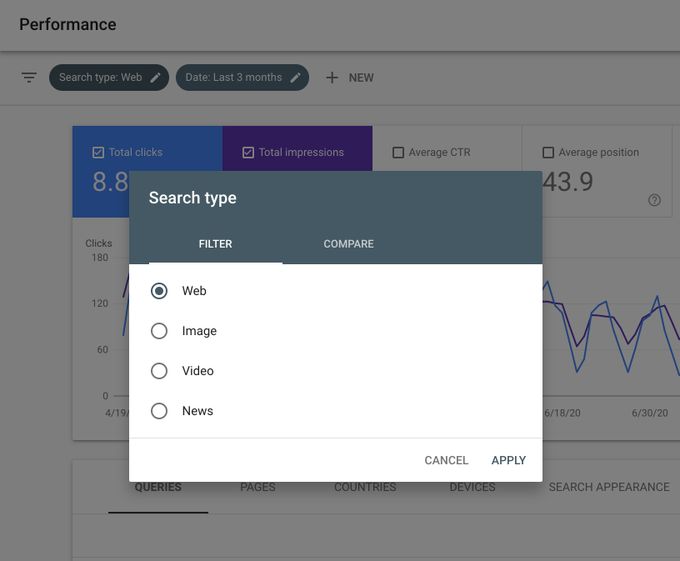
Task: Enable the Average CTR checkbox
Action: (398, 153)
